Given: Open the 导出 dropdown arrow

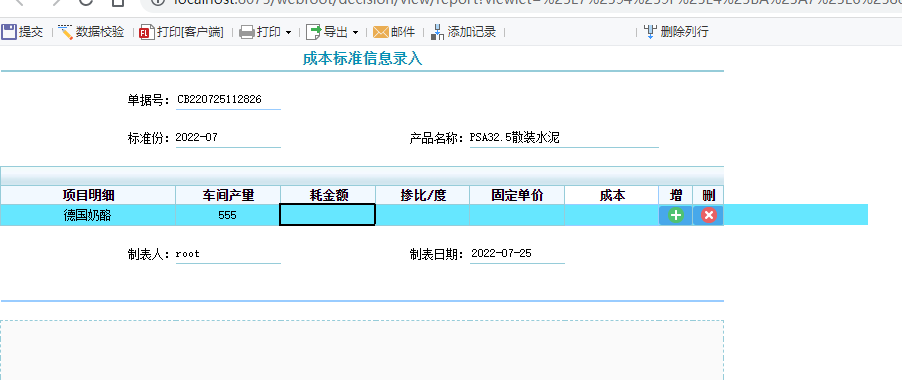Looking at the screenshot, I should click(356, 33).
